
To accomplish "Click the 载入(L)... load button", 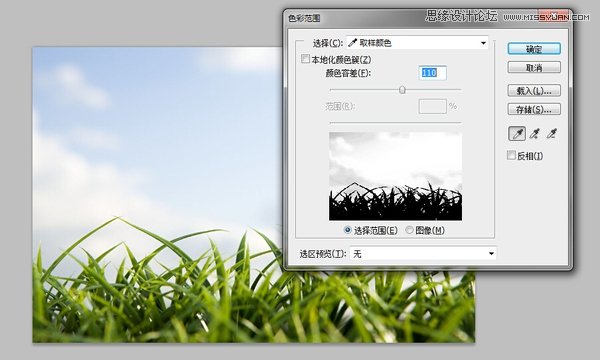I will click(534, 91).
